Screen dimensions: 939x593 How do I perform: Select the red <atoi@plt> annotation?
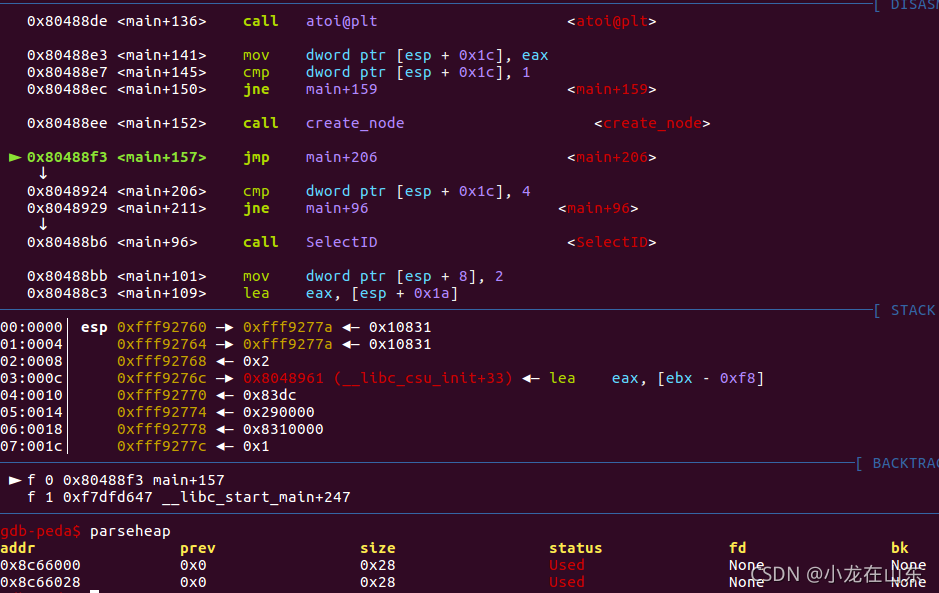pos(611,21)
